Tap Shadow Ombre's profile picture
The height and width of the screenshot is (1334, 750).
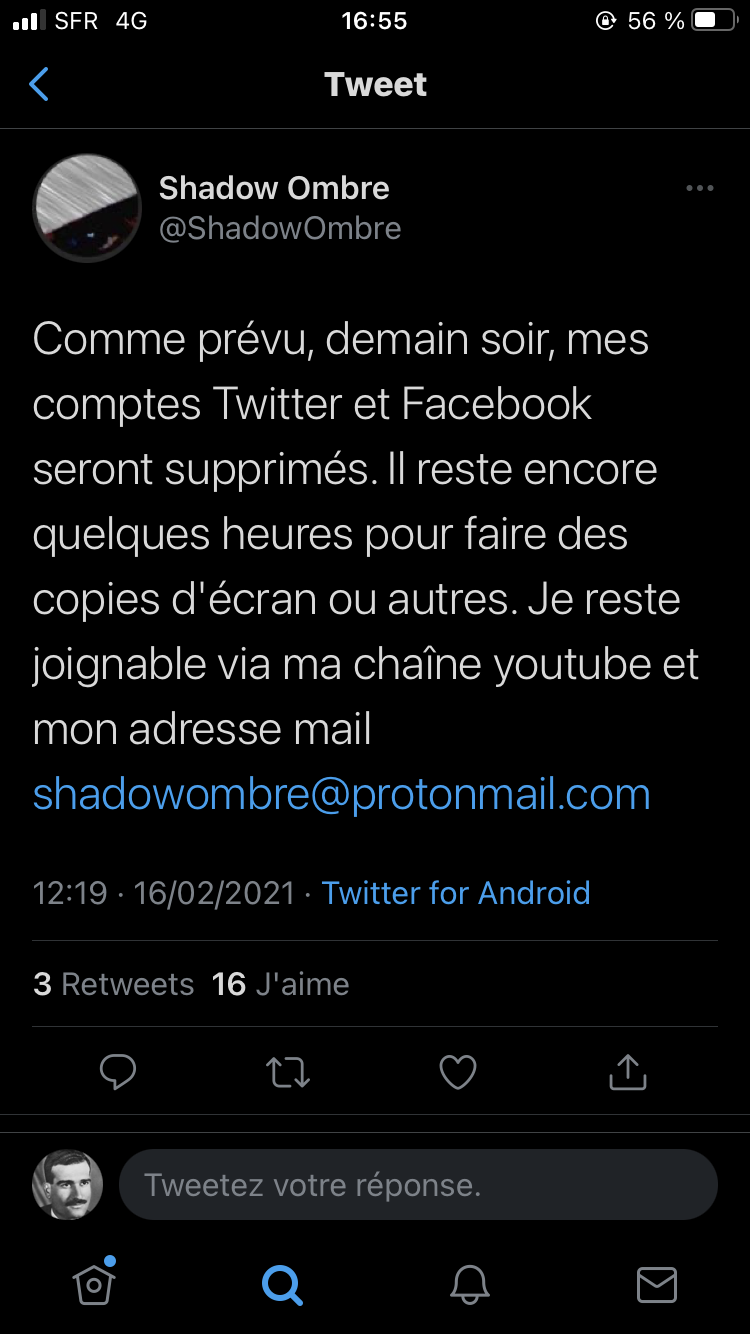tap(87, 207)
